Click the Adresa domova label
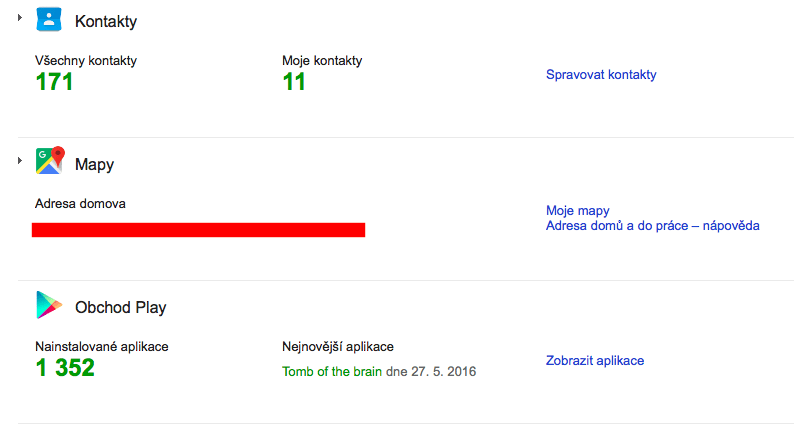The image size is (803, 432). [x=80, y=204]
